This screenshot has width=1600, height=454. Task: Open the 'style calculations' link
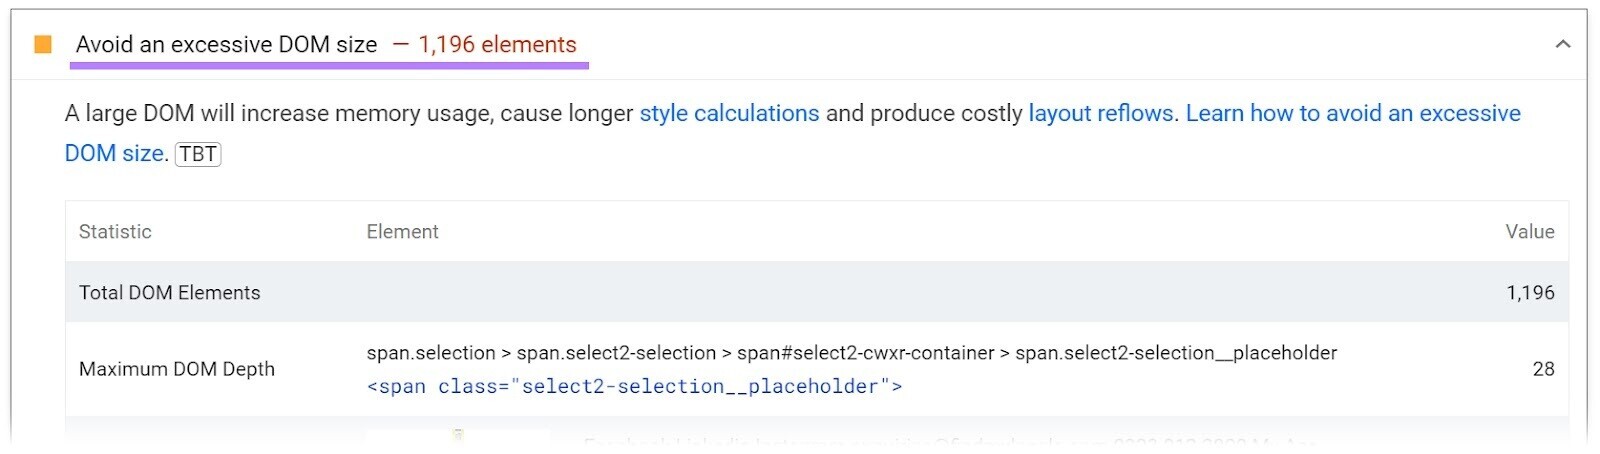(729, 114)
